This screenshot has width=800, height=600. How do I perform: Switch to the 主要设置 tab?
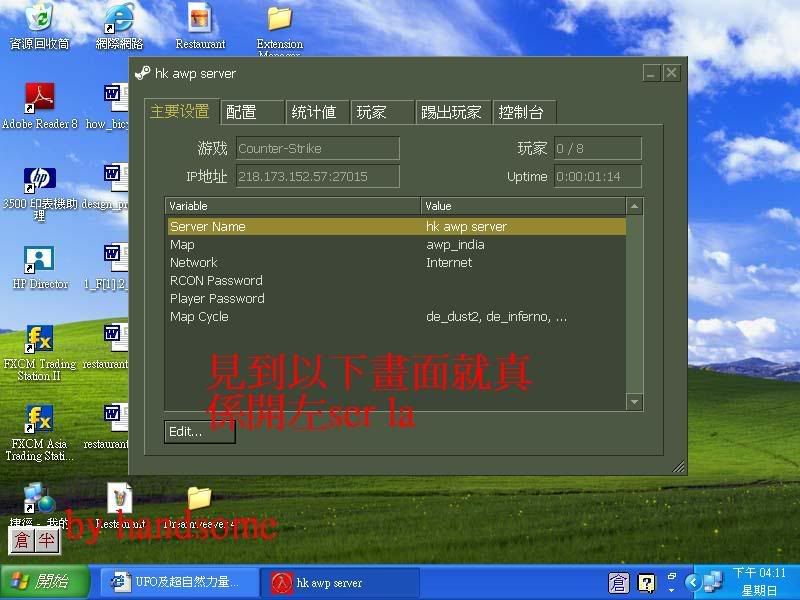click(182, 111)
